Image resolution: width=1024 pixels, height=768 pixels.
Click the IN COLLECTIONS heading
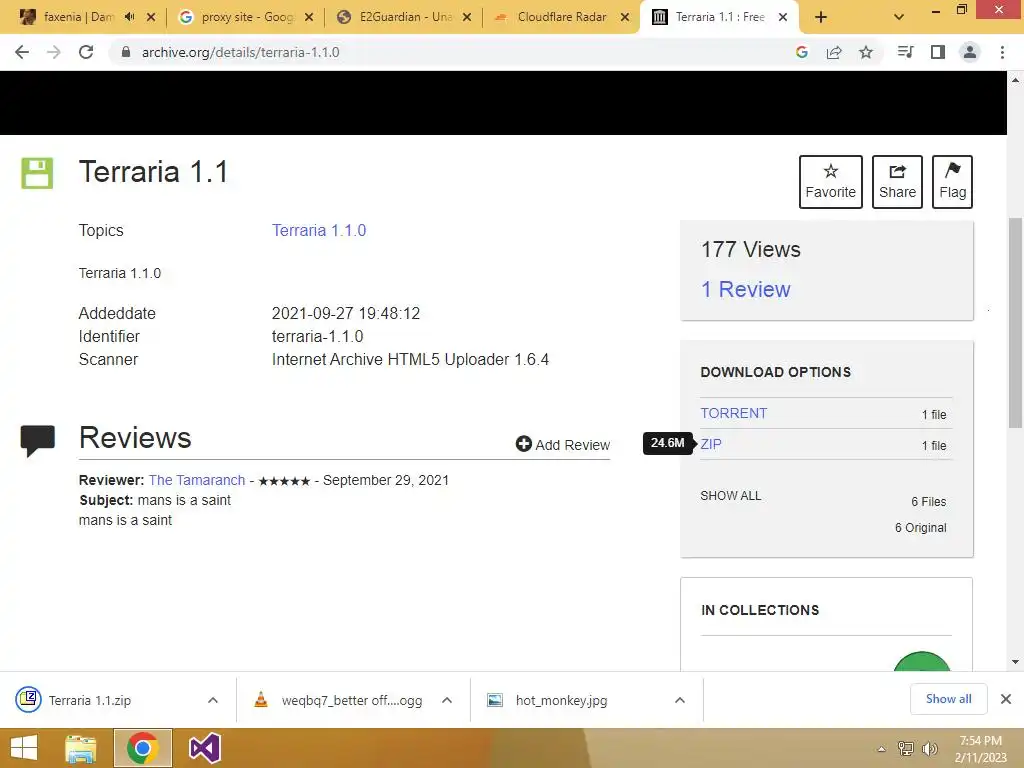[760, 610]
